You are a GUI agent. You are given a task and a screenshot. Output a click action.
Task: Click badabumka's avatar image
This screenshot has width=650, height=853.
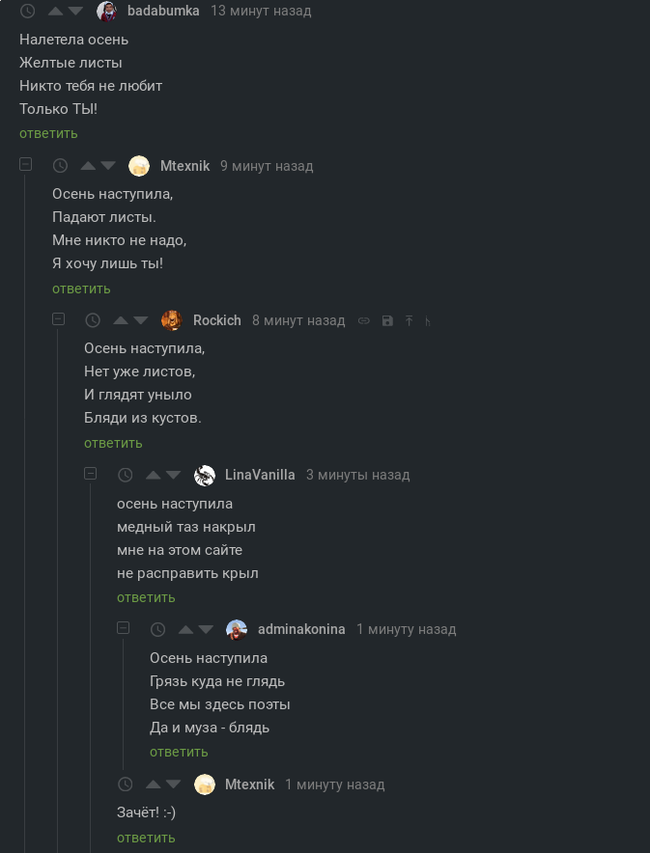point(107,11)
